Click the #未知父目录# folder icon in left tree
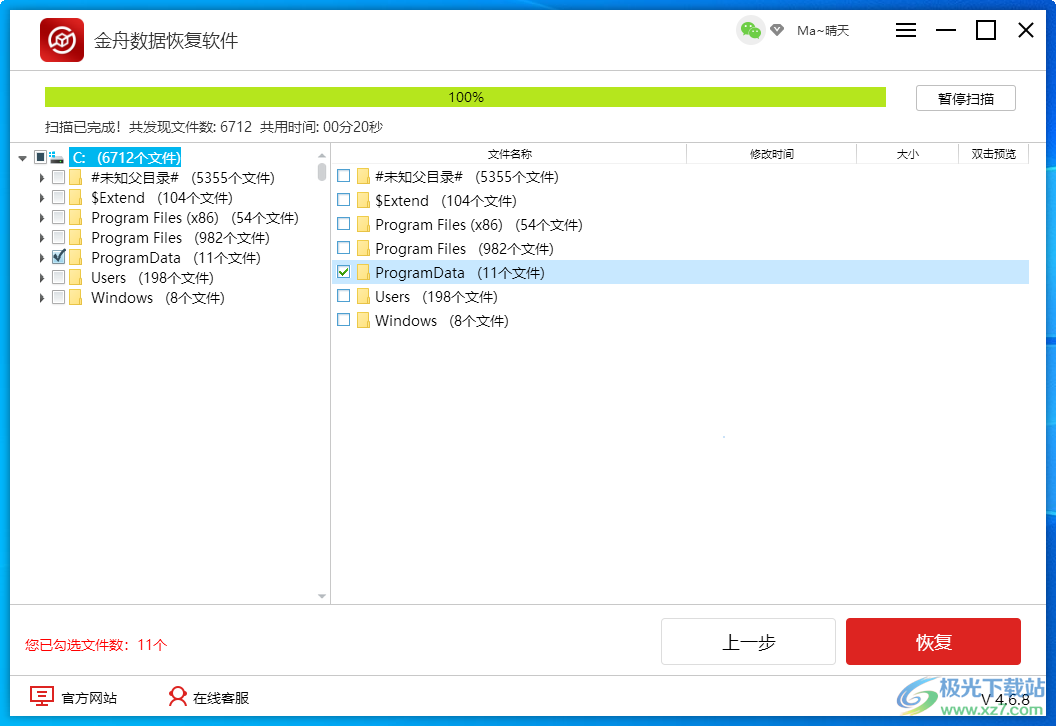The image size is (1056, 726). [x=75, y=178]
